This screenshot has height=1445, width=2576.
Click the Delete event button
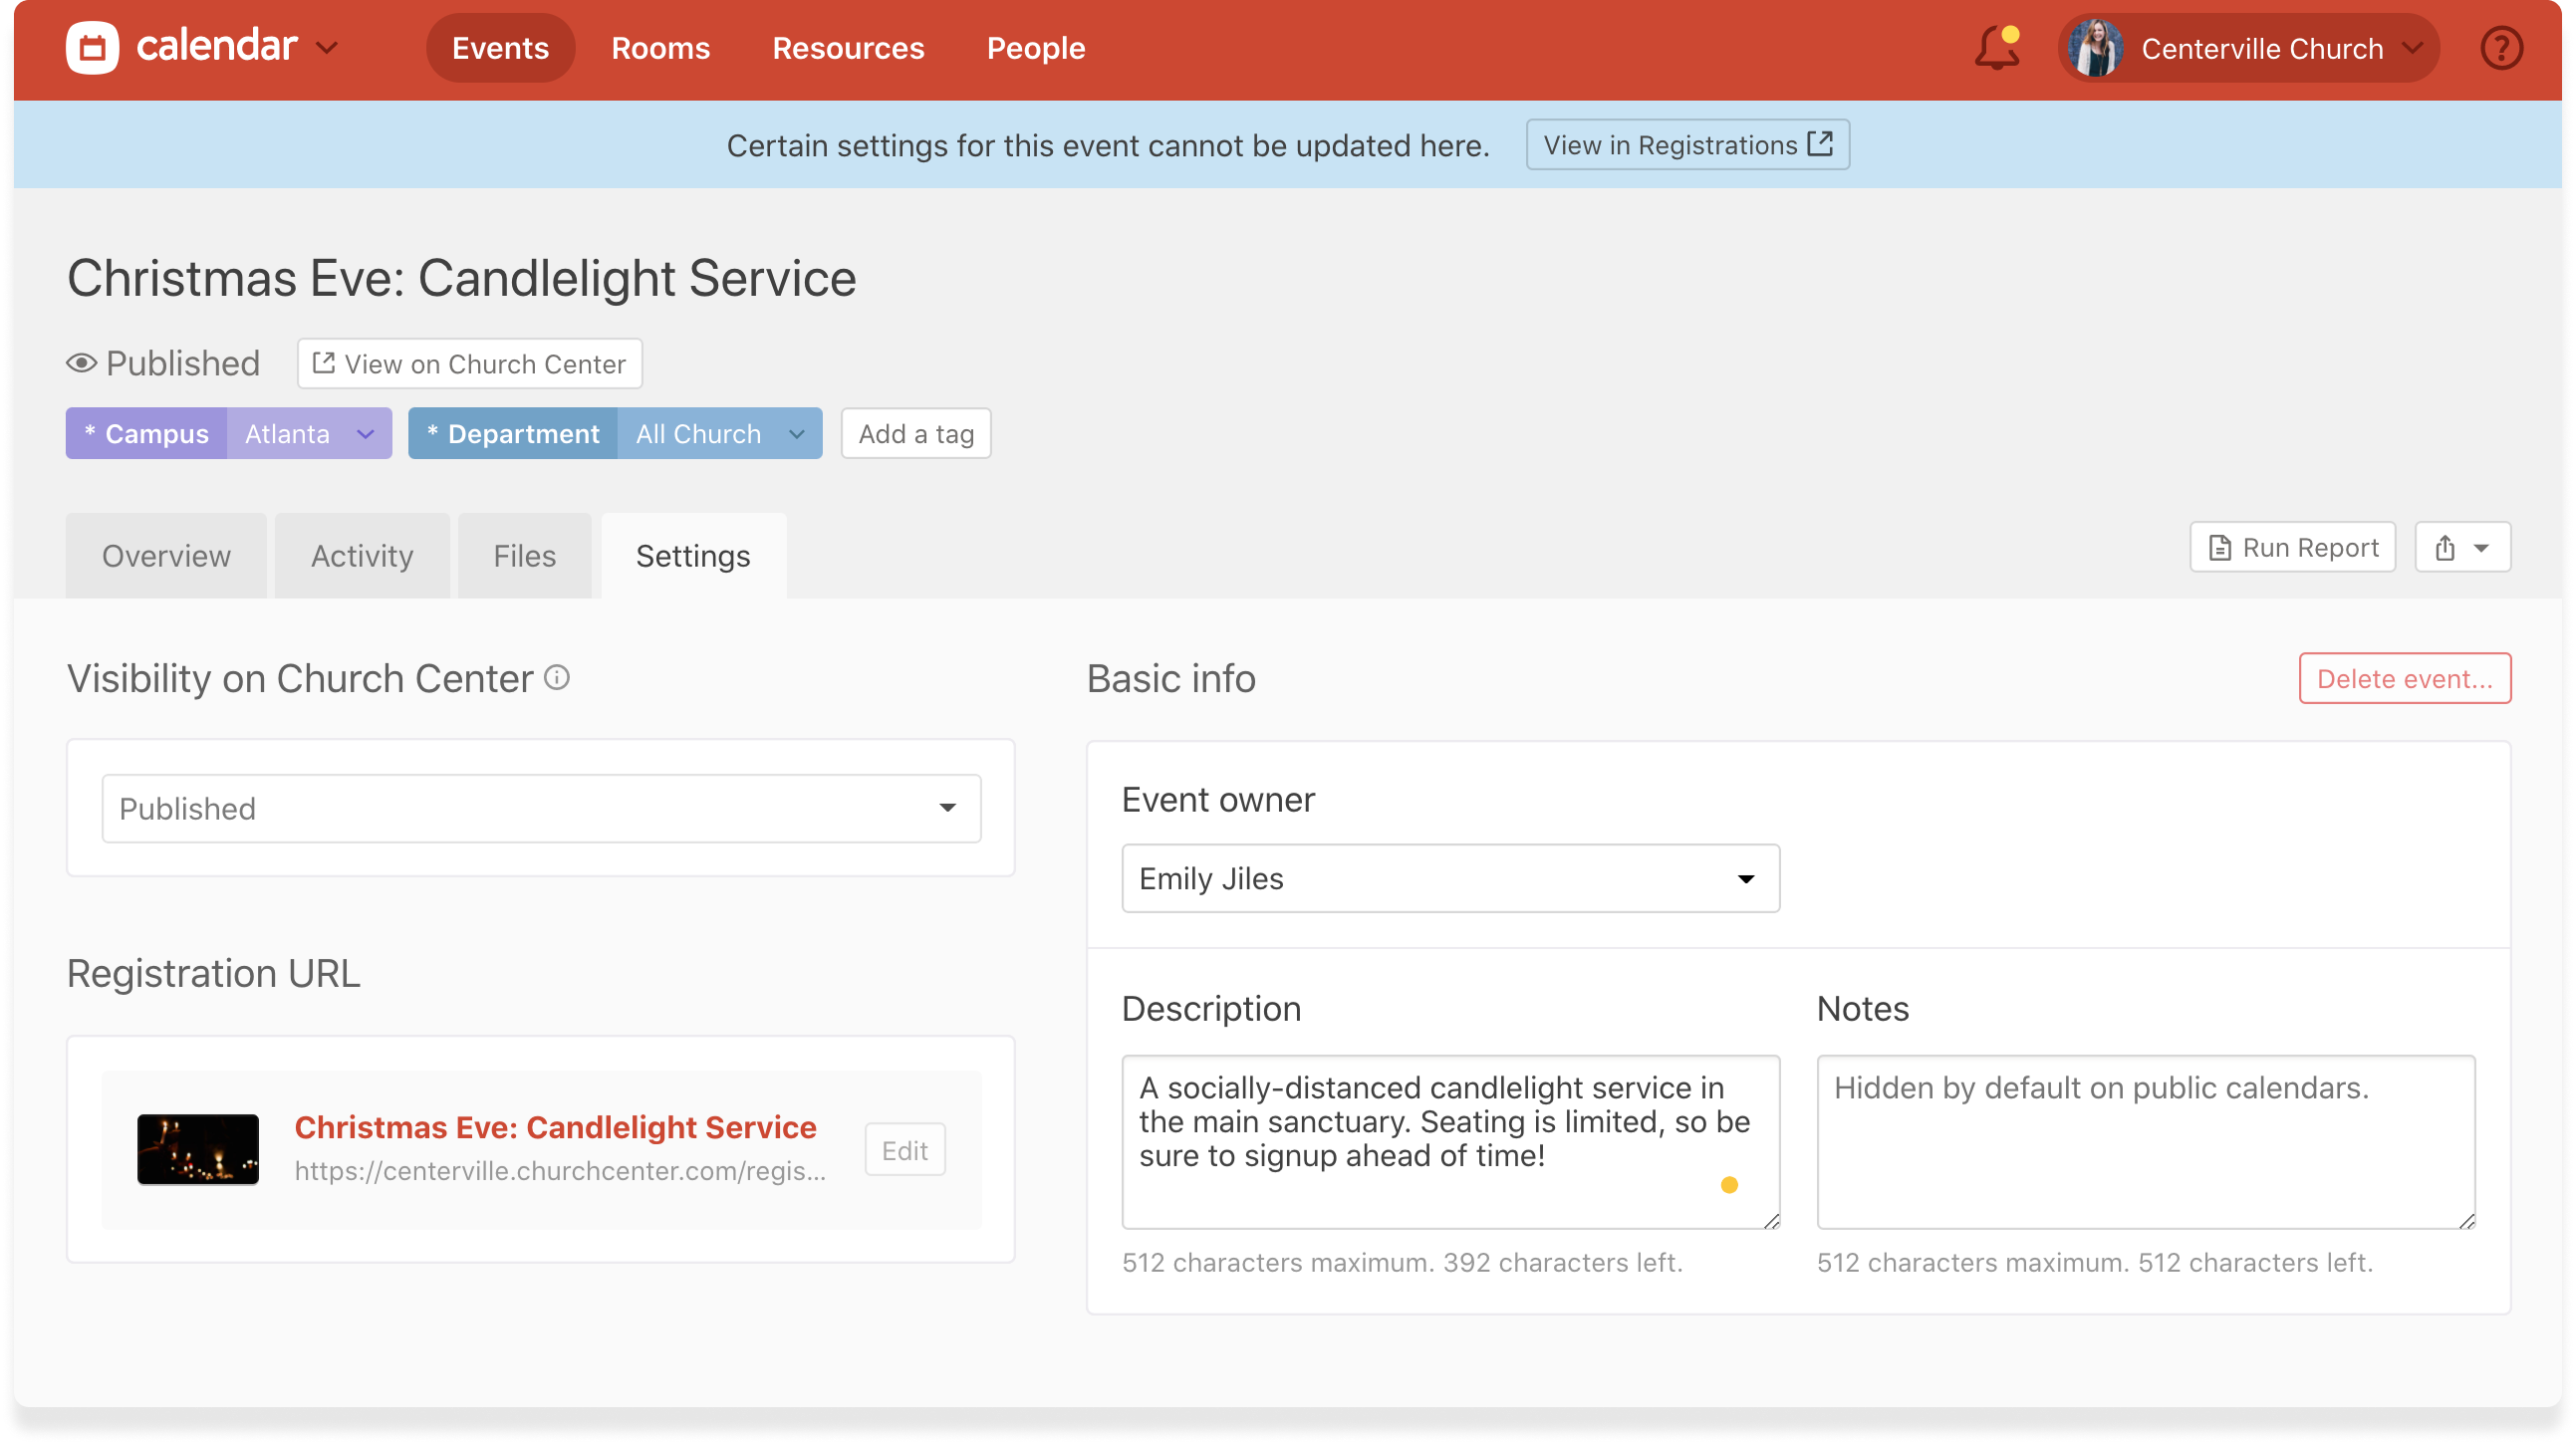click(2404, 679)
